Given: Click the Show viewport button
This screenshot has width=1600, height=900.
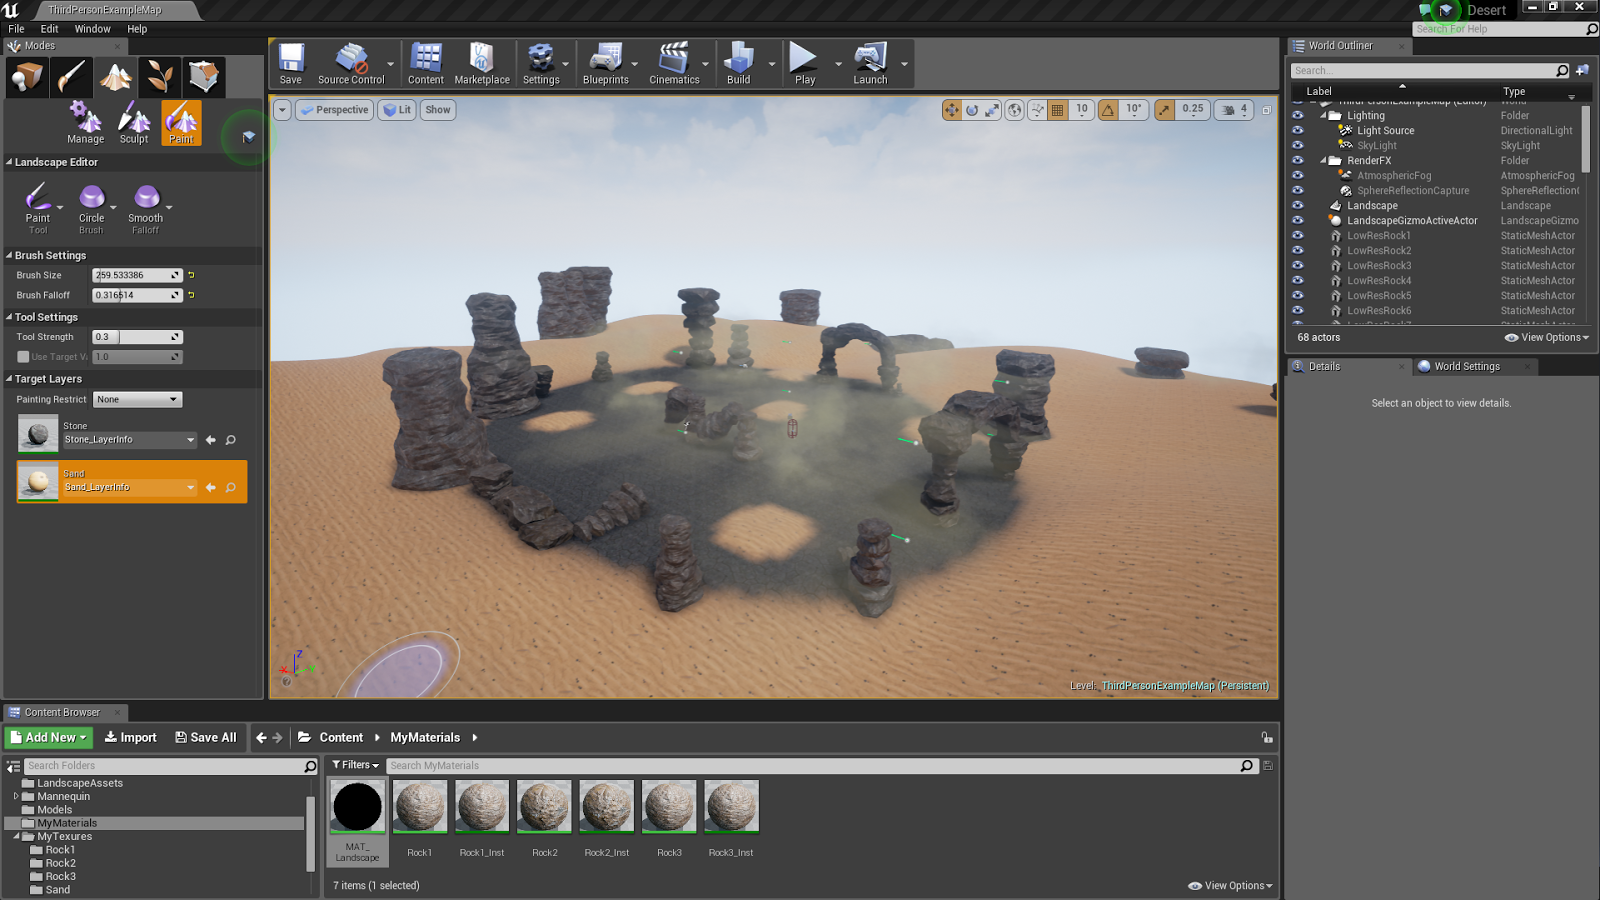Looking at the screenshot, I should pos(438,110).
